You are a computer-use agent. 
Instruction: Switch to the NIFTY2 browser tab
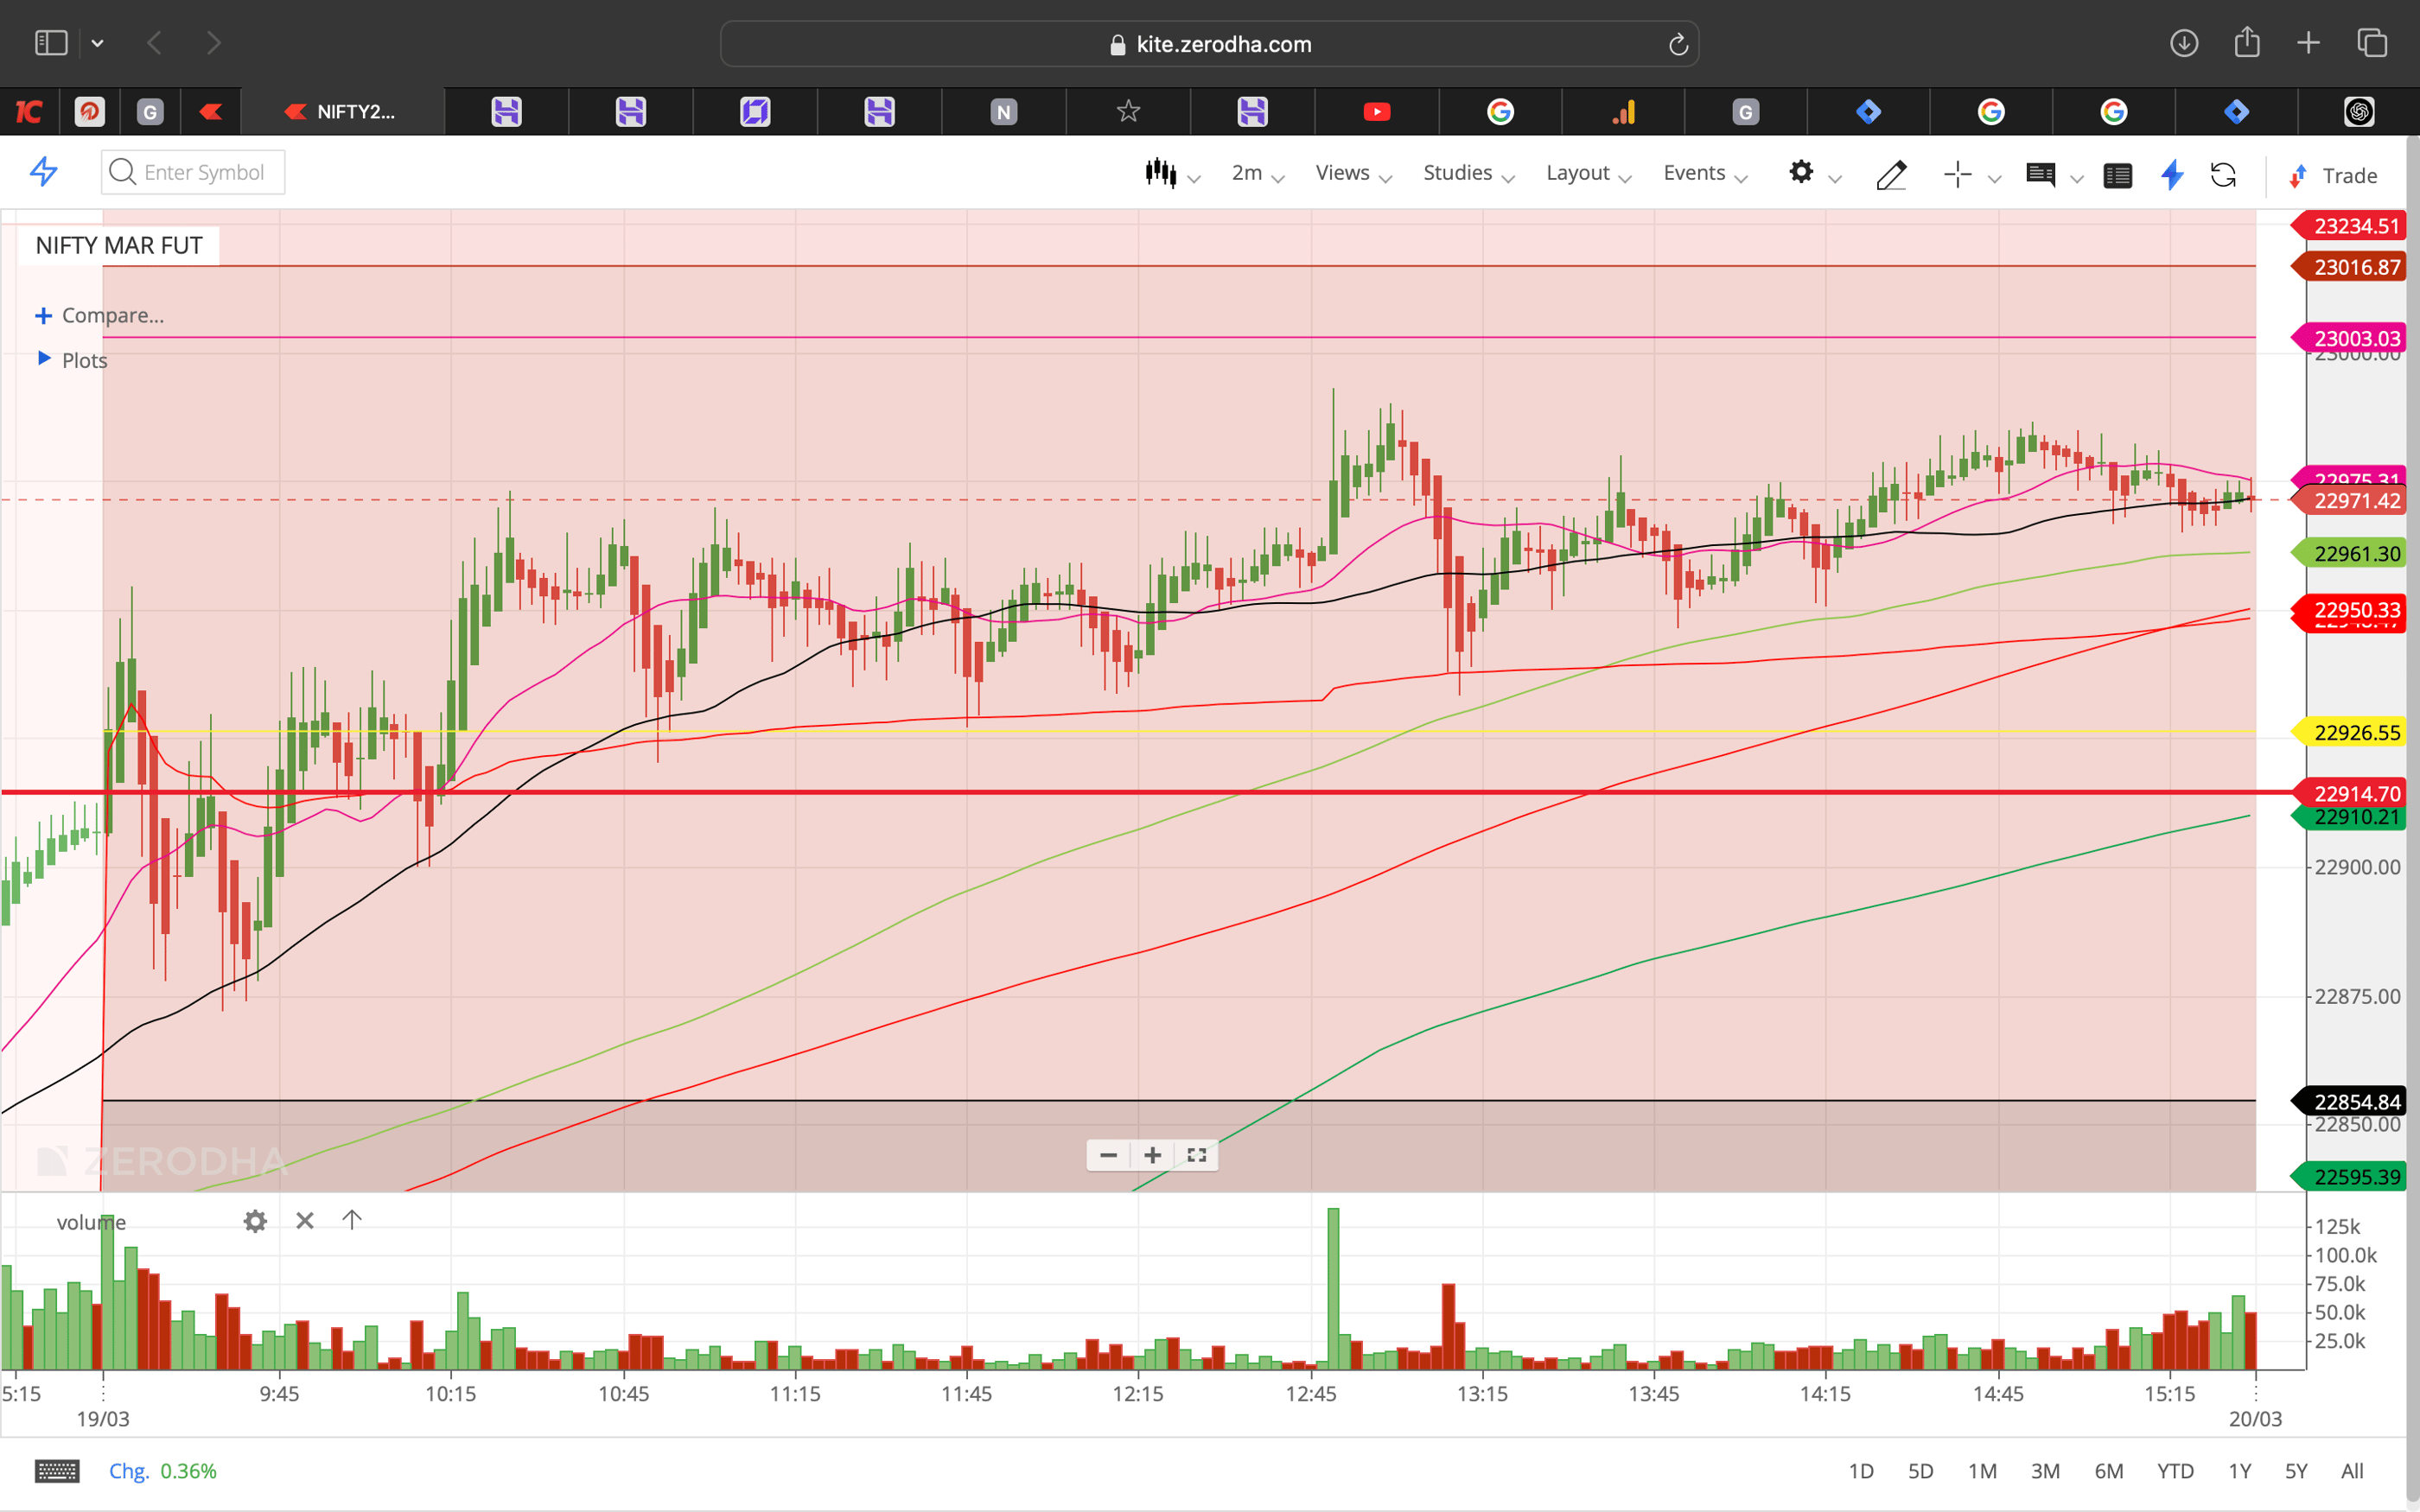345,111
